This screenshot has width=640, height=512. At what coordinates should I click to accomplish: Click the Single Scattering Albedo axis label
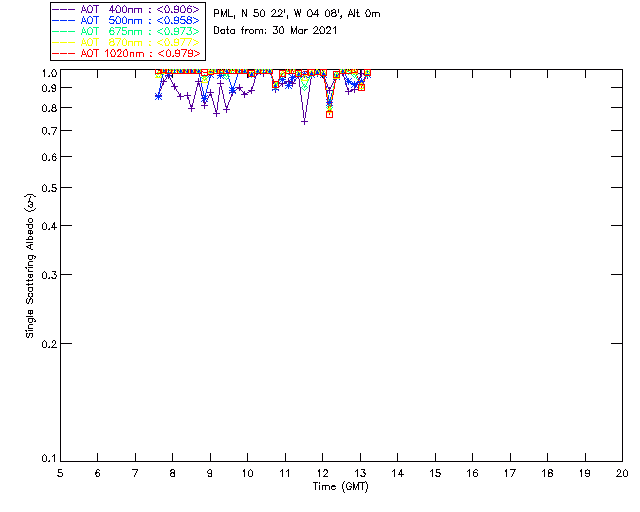click(x=30, y=266)
